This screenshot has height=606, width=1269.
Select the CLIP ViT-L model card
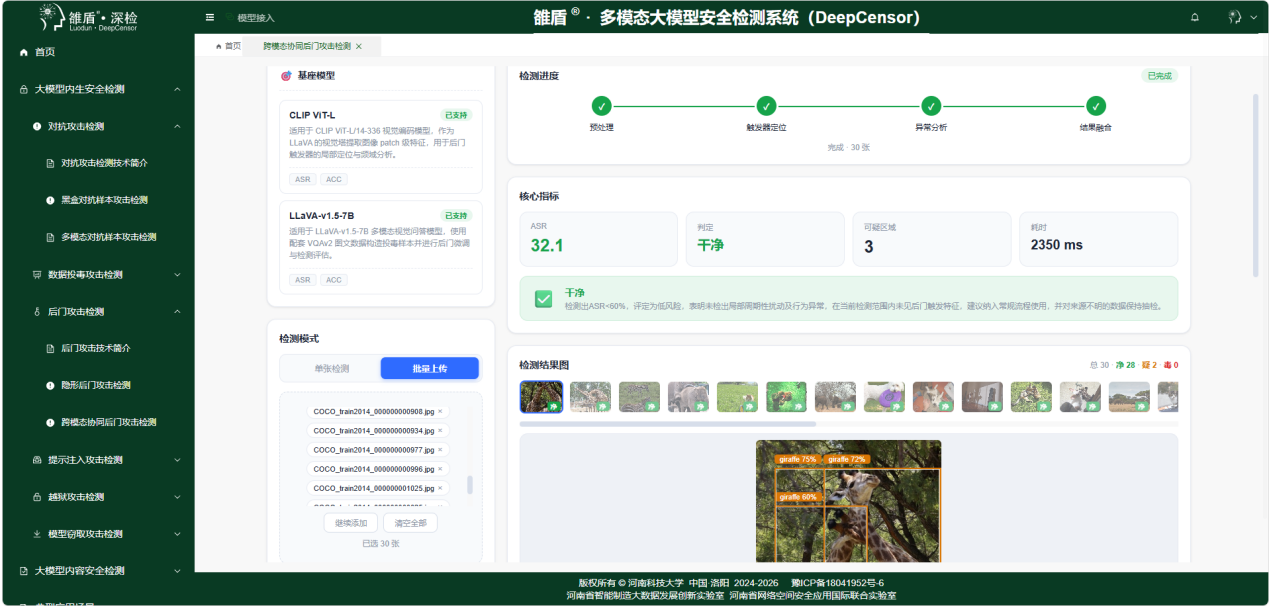(381, 146)
